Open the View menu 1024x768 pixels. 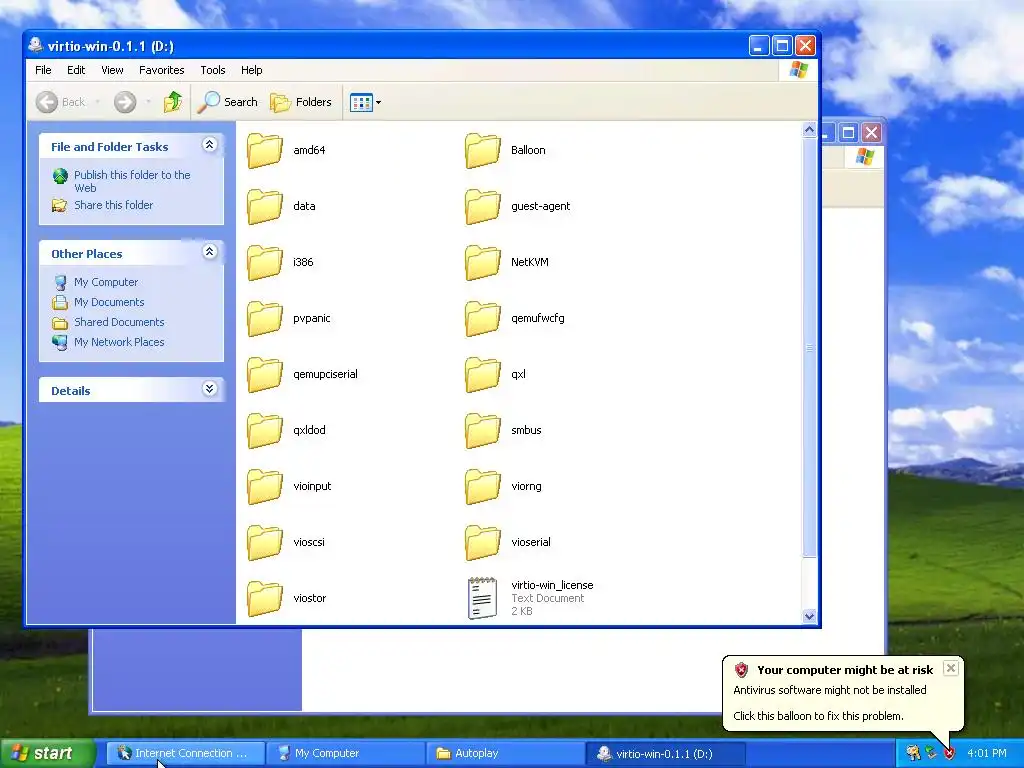(112, 70)
